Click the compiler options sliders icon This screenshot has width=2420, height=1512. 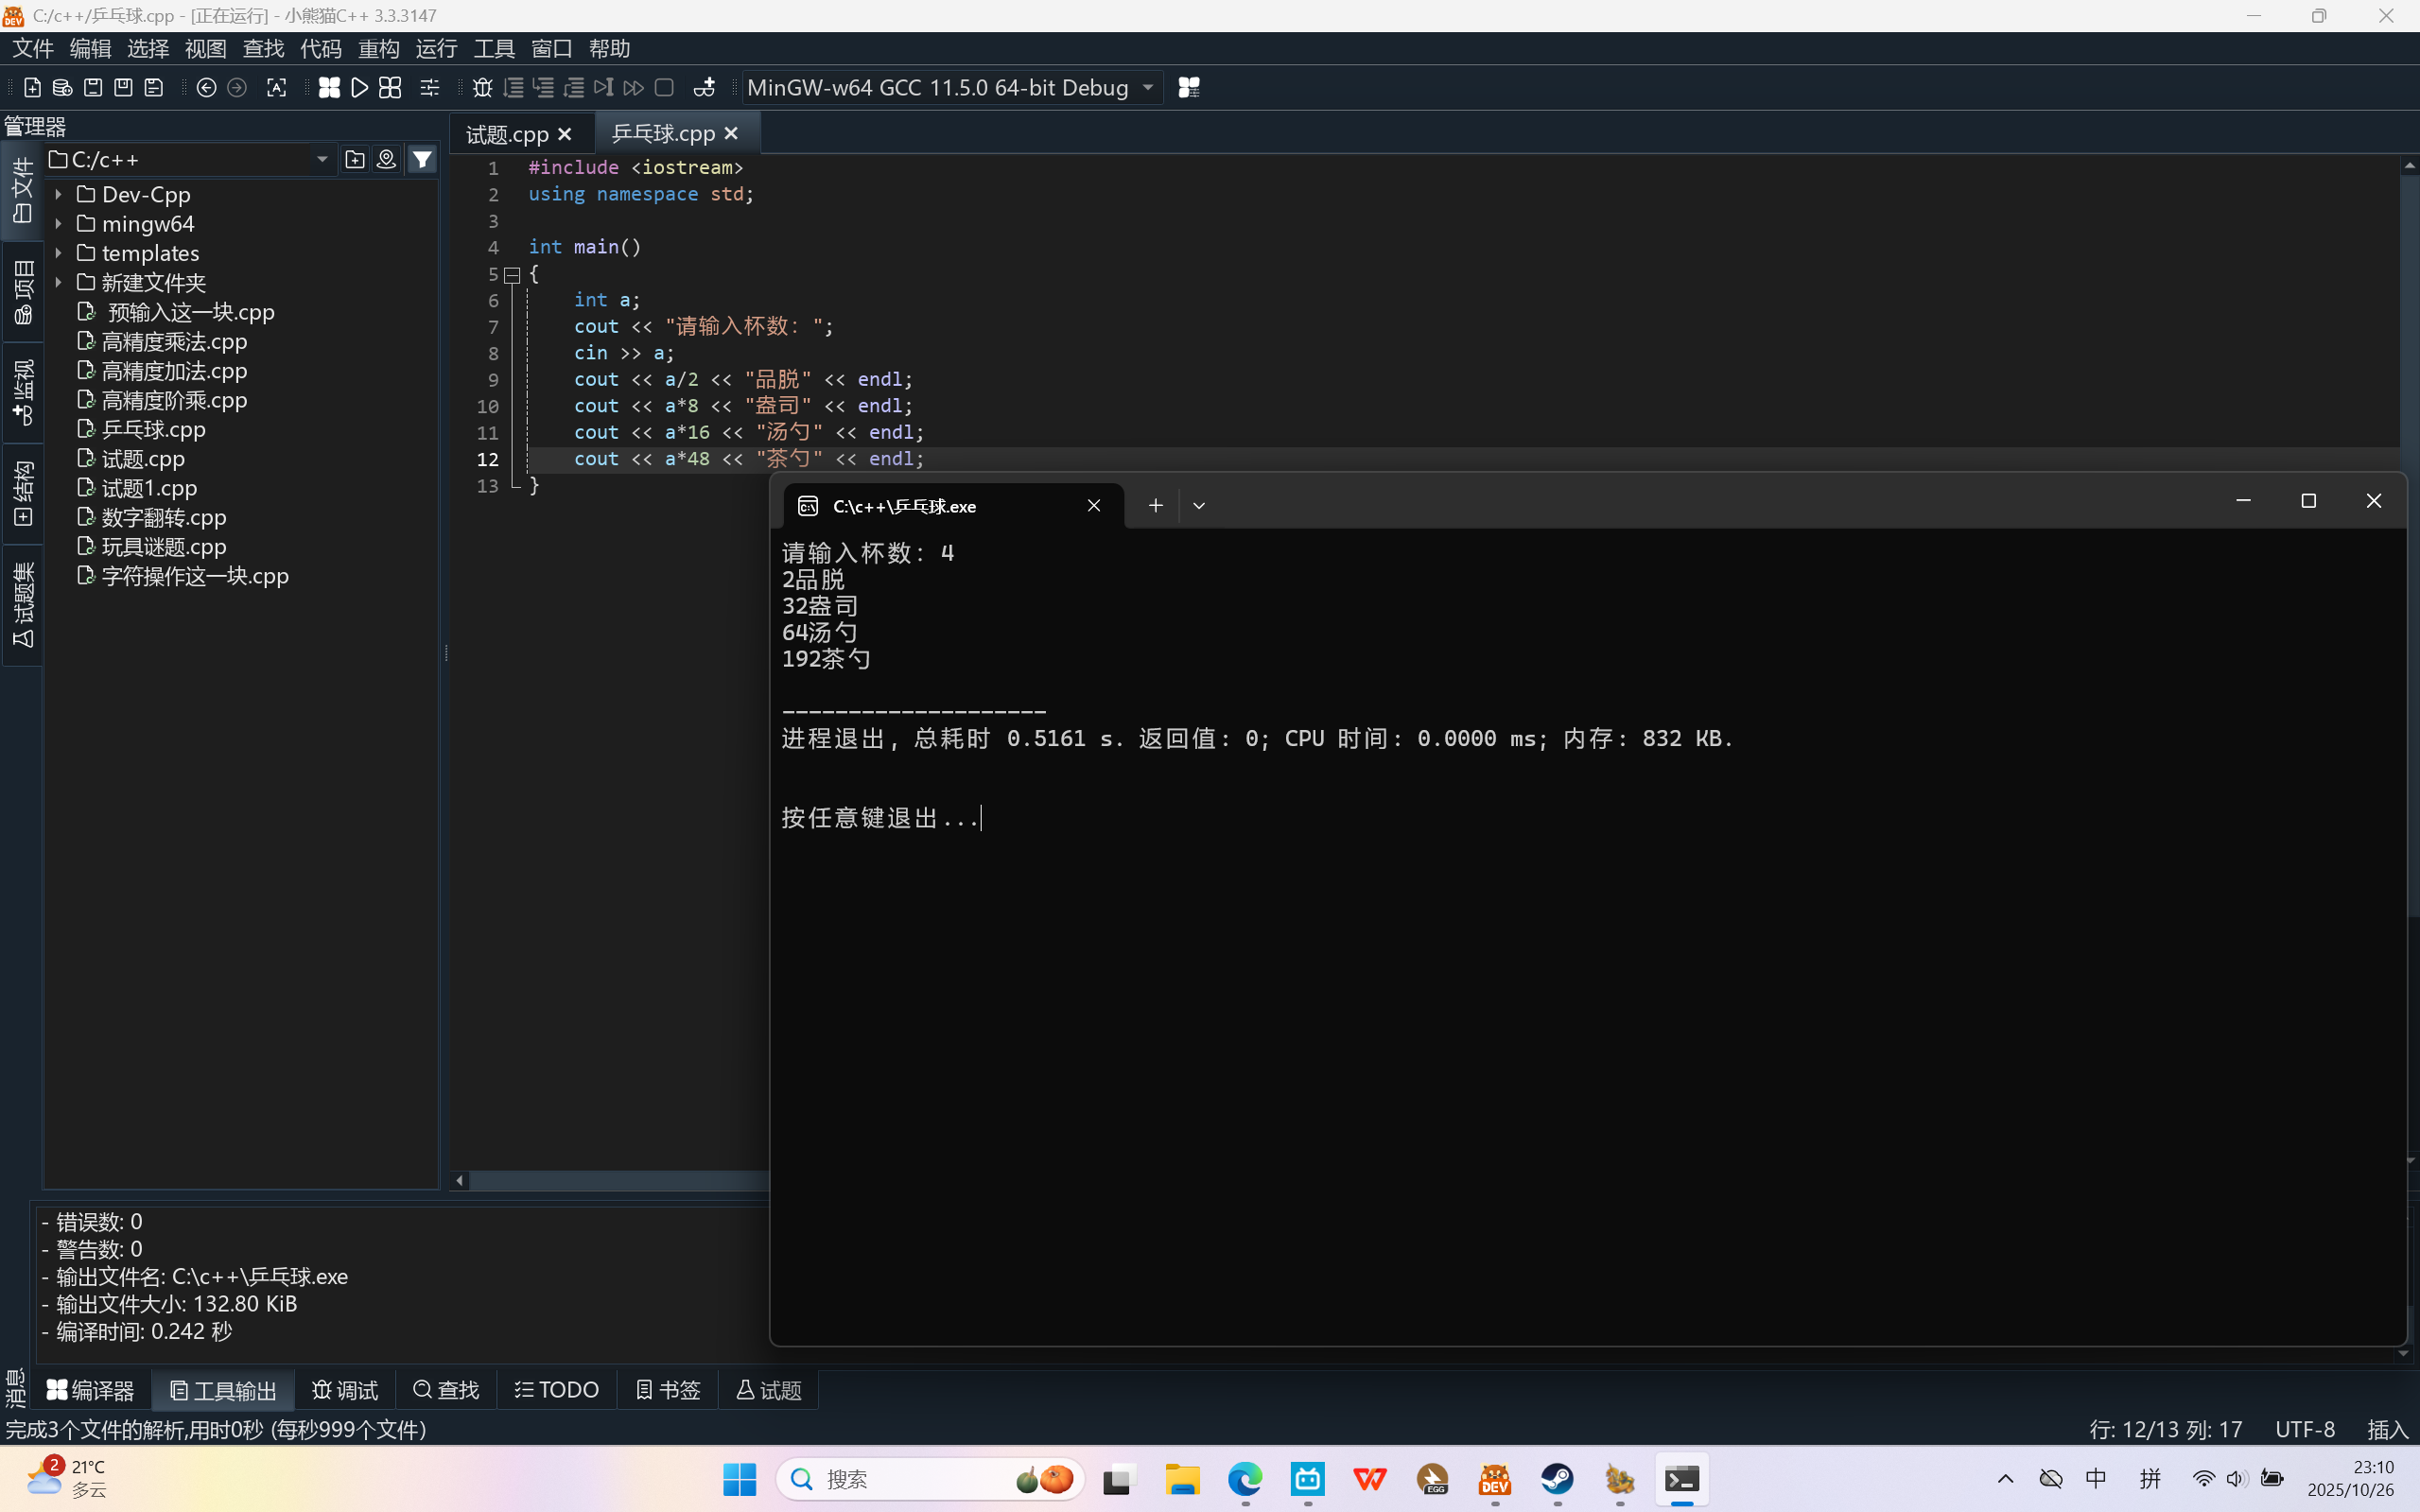[x=430, y=88]
